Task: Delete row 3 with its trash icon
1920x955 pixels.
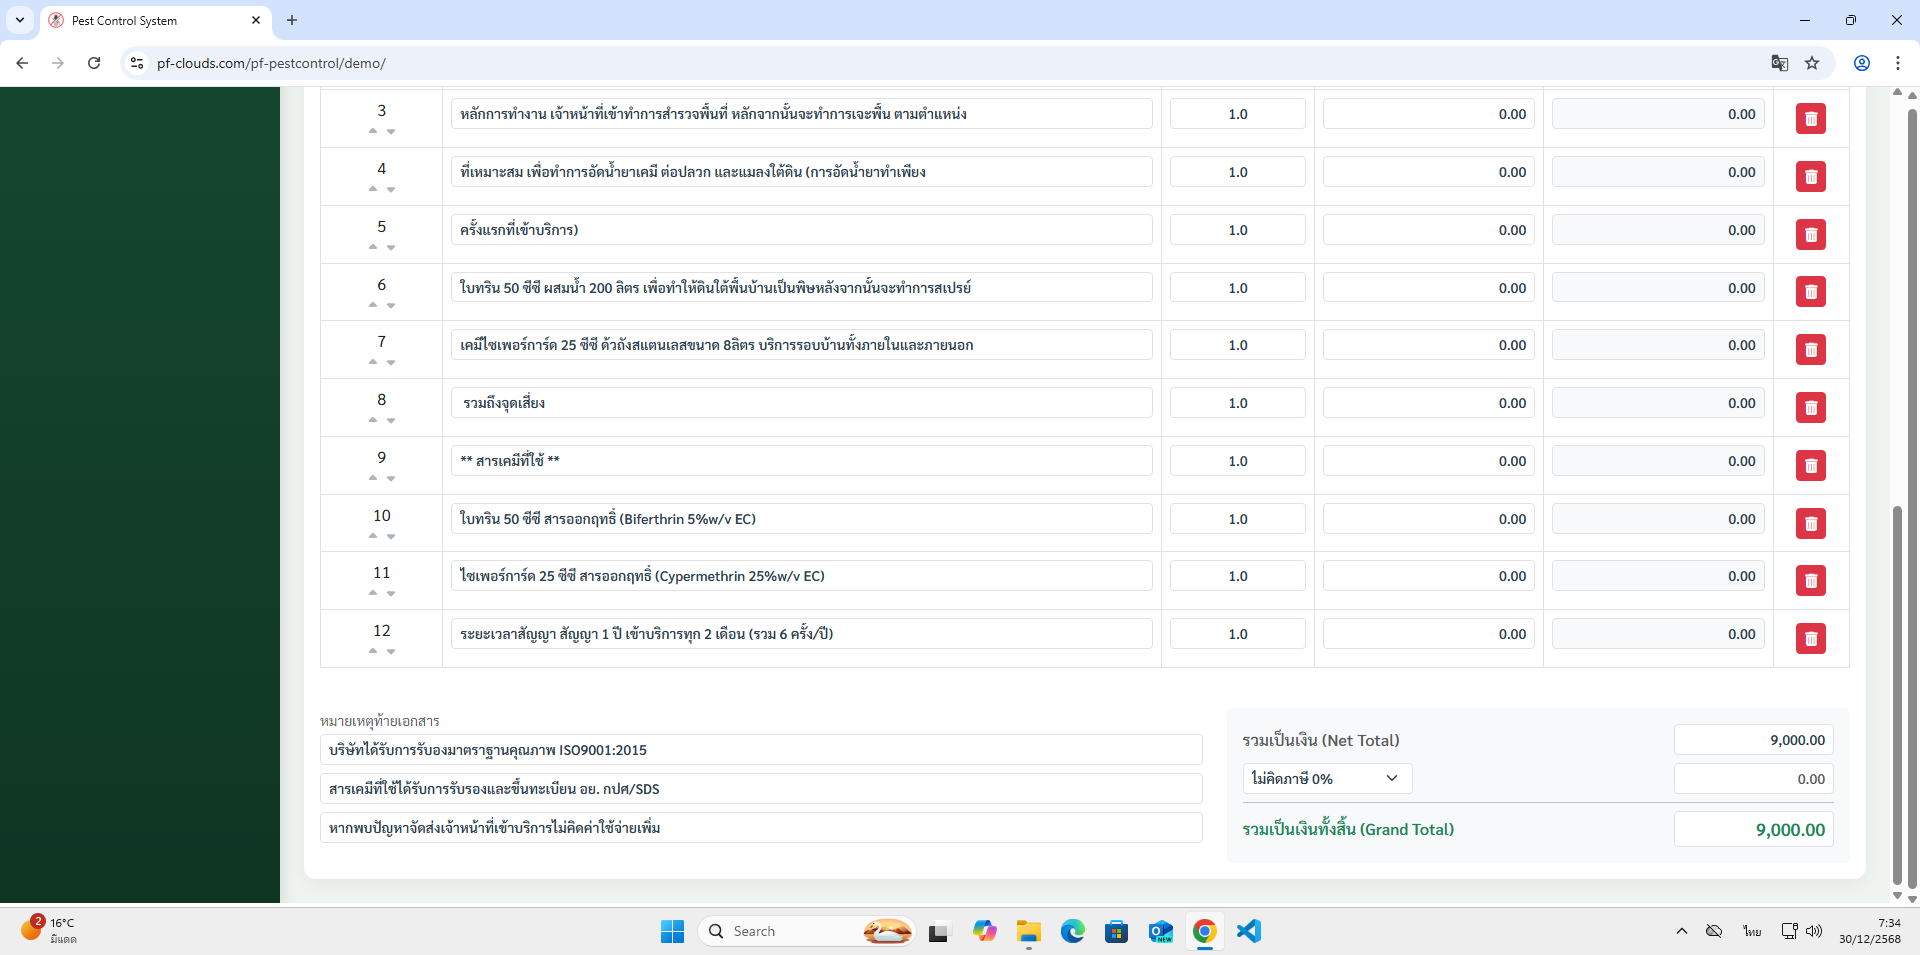Action: click(x=1810, y=119)
